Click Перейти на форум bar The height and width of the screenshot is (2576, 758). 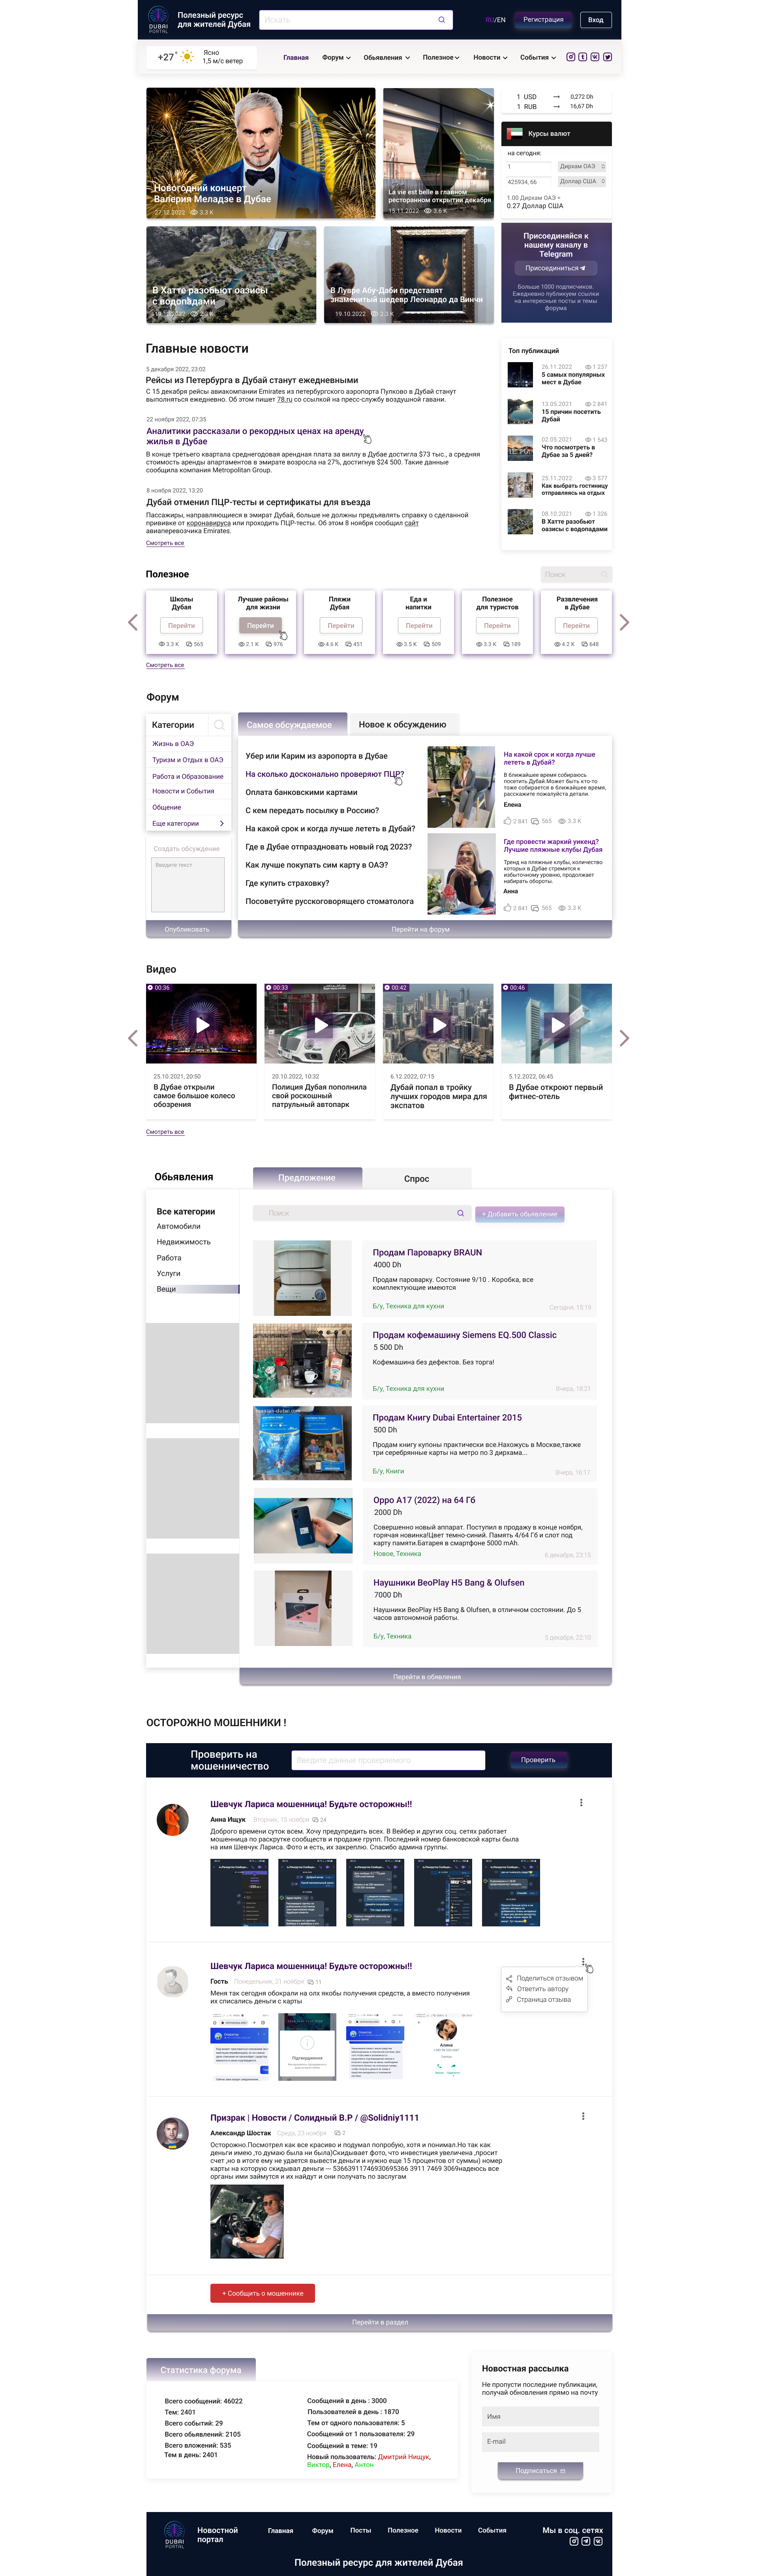click(425, 929)
